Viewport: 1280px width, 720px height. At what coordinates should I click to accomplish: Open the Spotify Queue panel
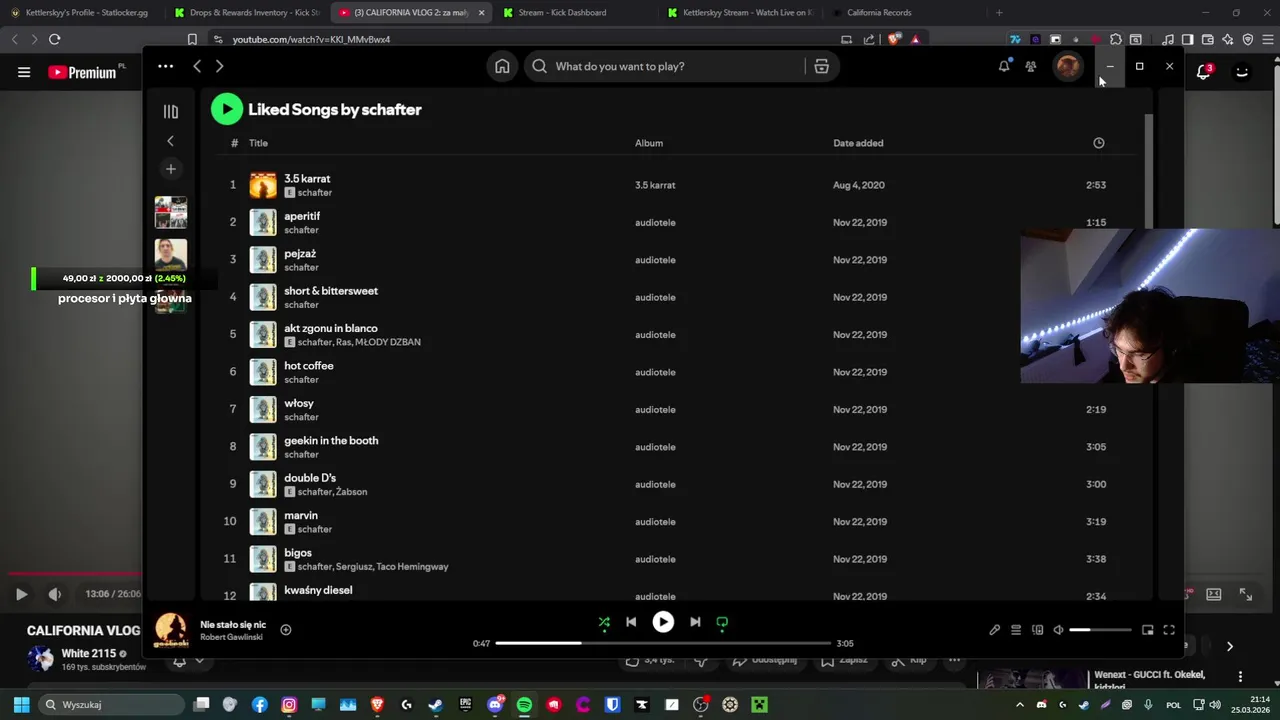1016,630
